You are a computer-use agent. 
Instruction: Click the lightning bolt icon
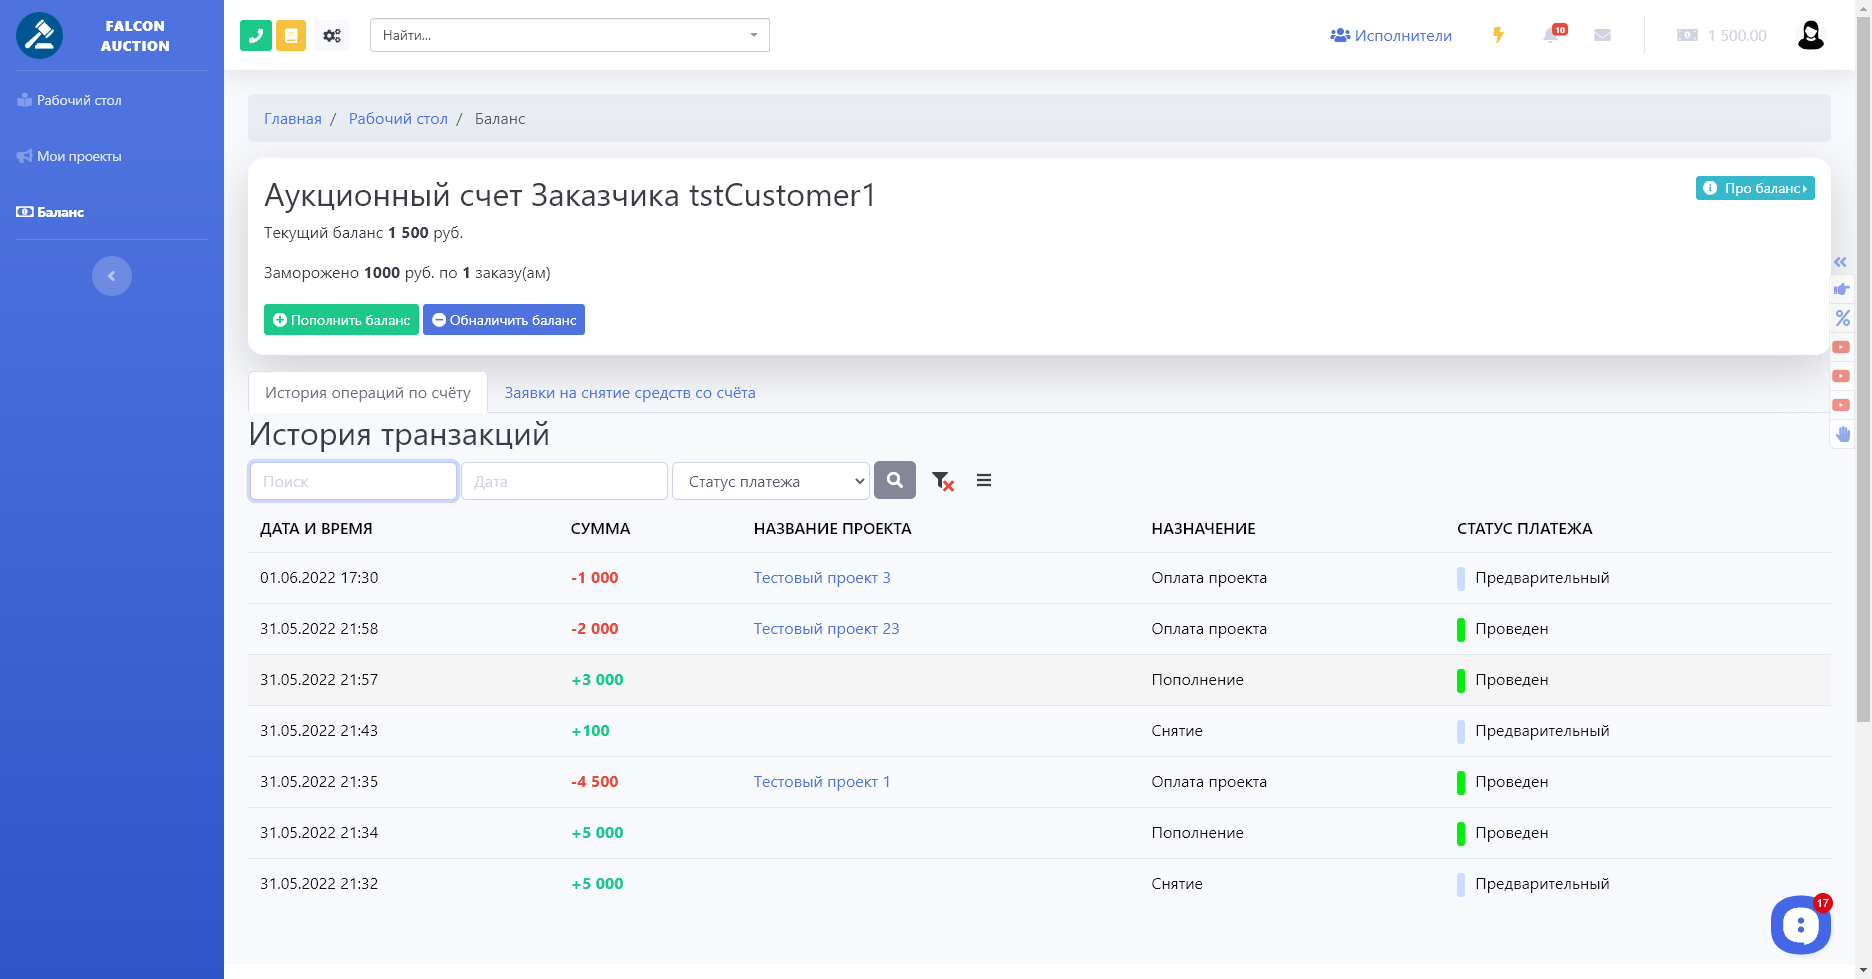pos(1498,35)
